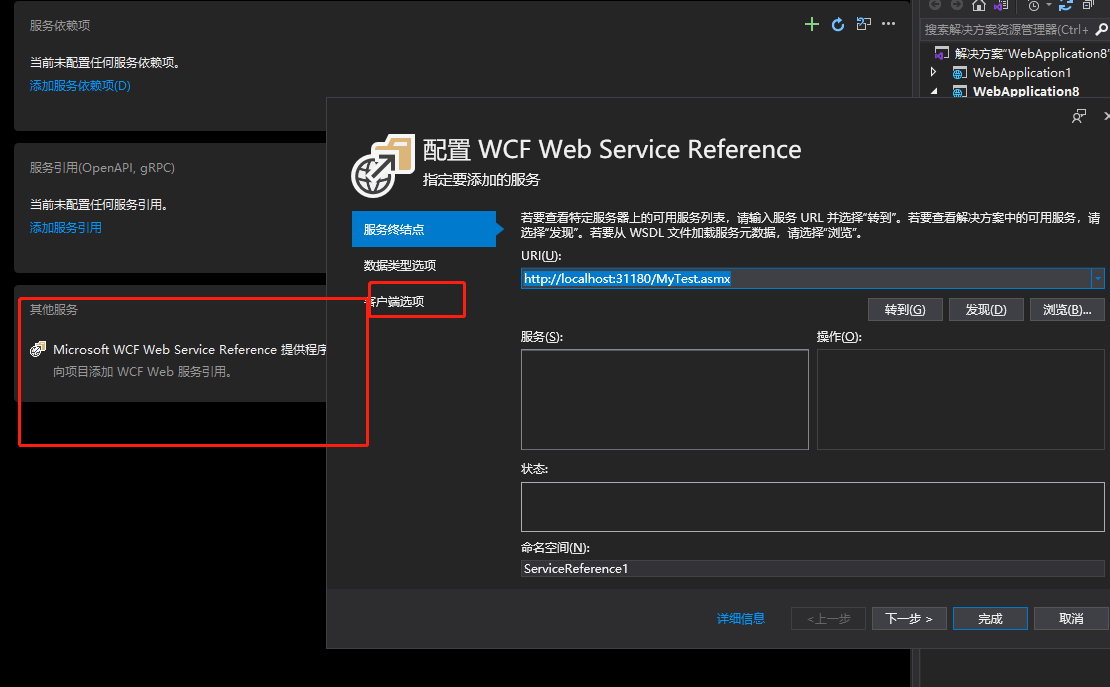This screenshot has width=1110, height=687.
Task: Click the large WCF wizard globe logo
Action: coord(383,166)
